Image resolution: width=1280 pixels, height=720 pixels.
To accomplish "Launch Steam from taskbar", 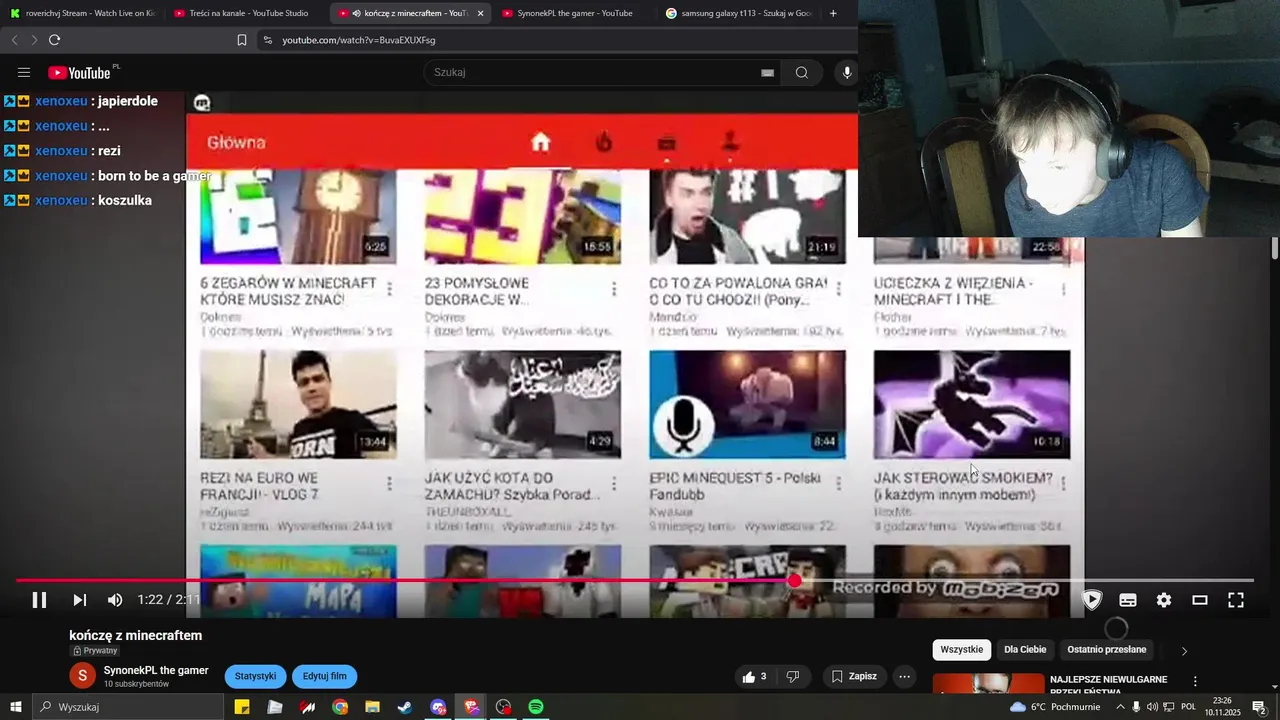I will [405, 707].
